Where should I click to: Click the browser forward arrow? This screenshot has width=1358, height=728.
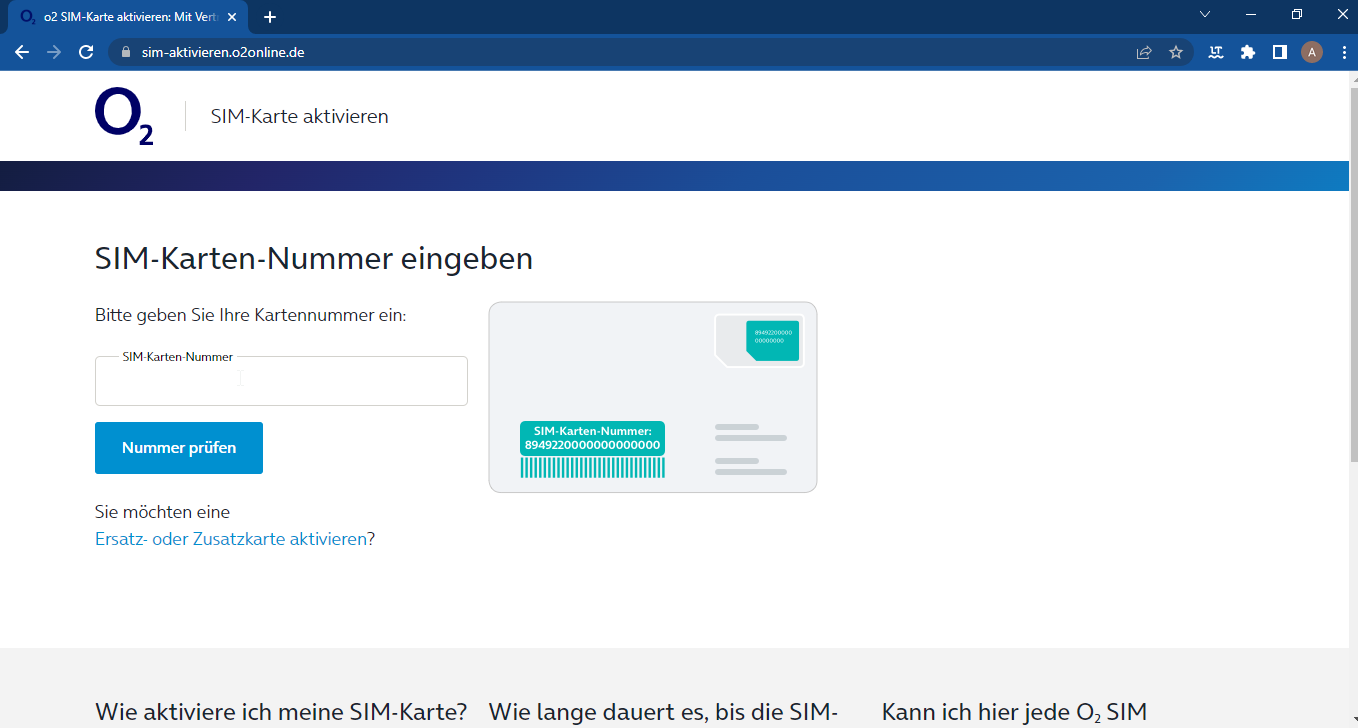pyautogui.click(x=54, y=52)
